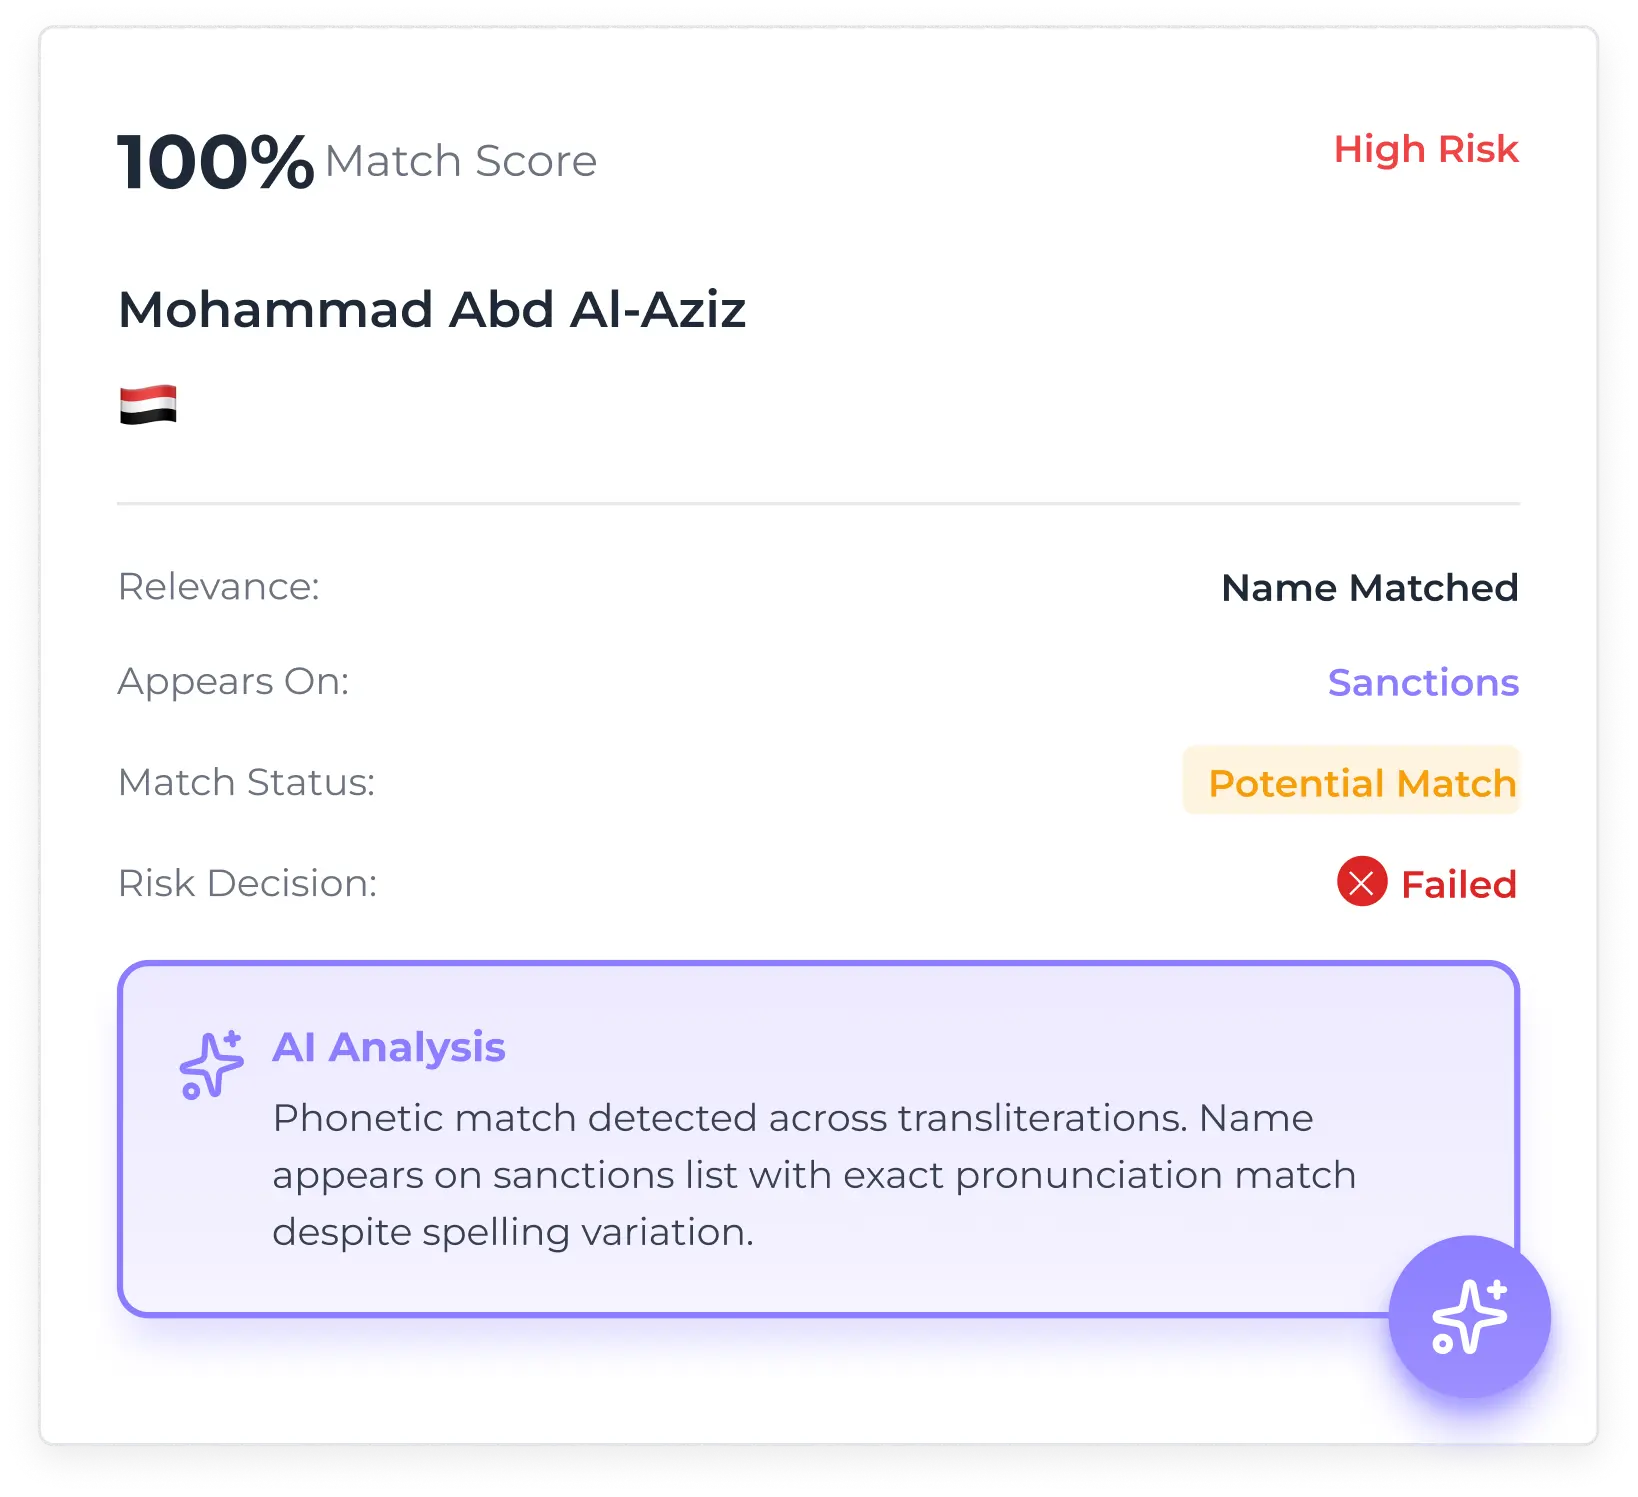
Task: Click the floating purple AI sparkle button
Action: pos(1469,1316)
